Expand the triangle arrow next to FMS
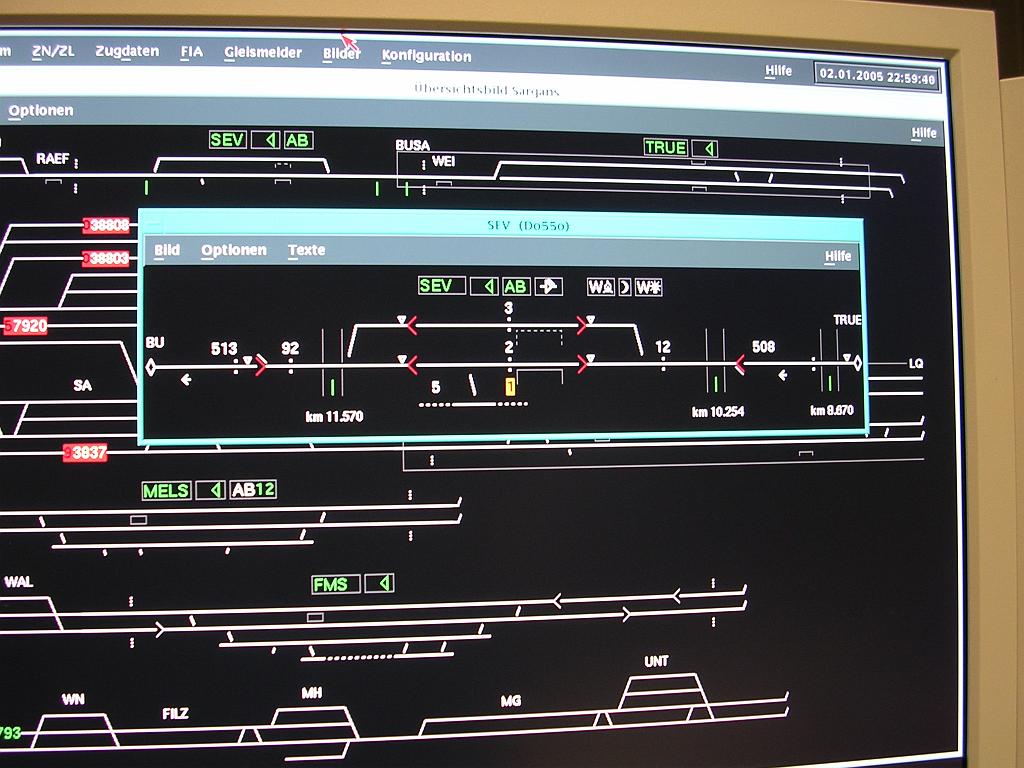The width and height of the screenshot is (1024, 768). [x=380, y=584]
